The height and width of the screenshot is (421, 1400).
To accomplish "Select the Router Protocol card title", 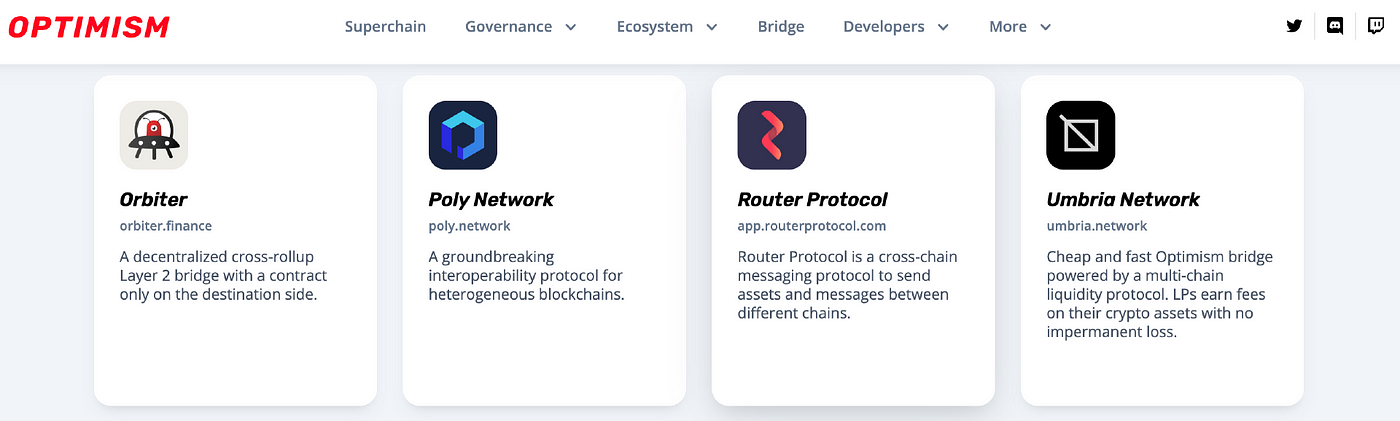I will (813, 200).
